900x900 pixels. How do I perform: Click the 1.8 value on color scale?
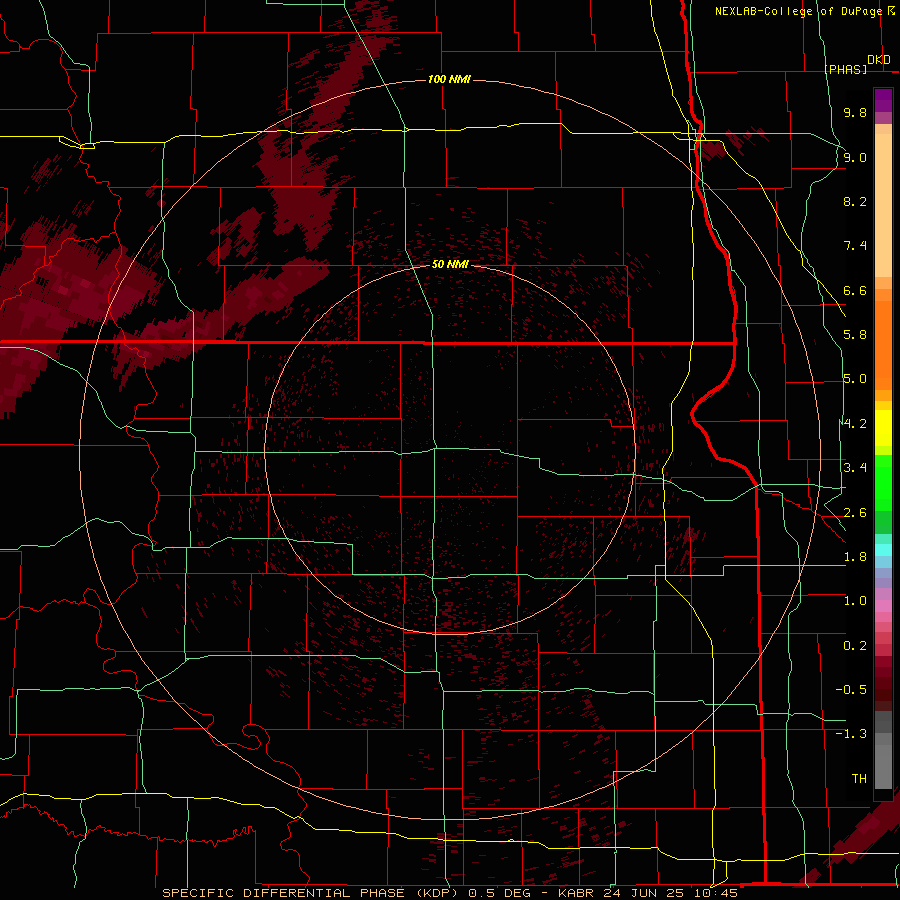(x=855, y=557)
